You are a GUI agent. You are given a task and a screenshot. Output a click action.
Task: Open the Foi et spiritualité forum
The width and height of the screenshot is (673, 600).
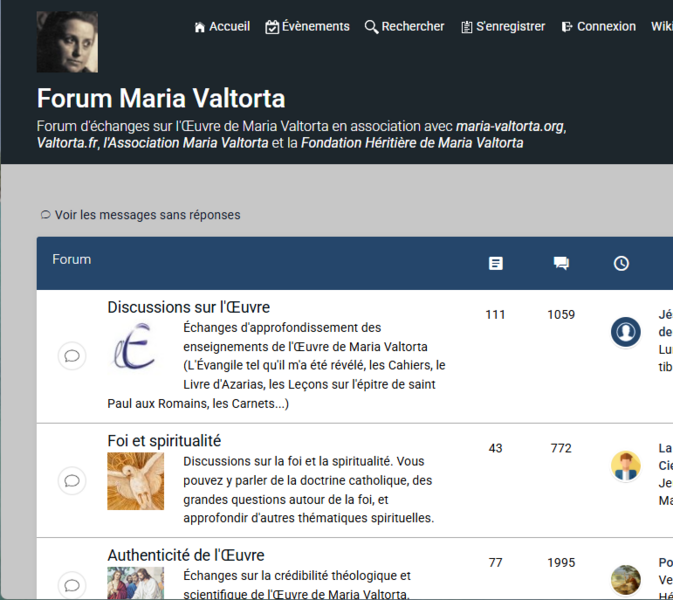[x=164, y=441]
